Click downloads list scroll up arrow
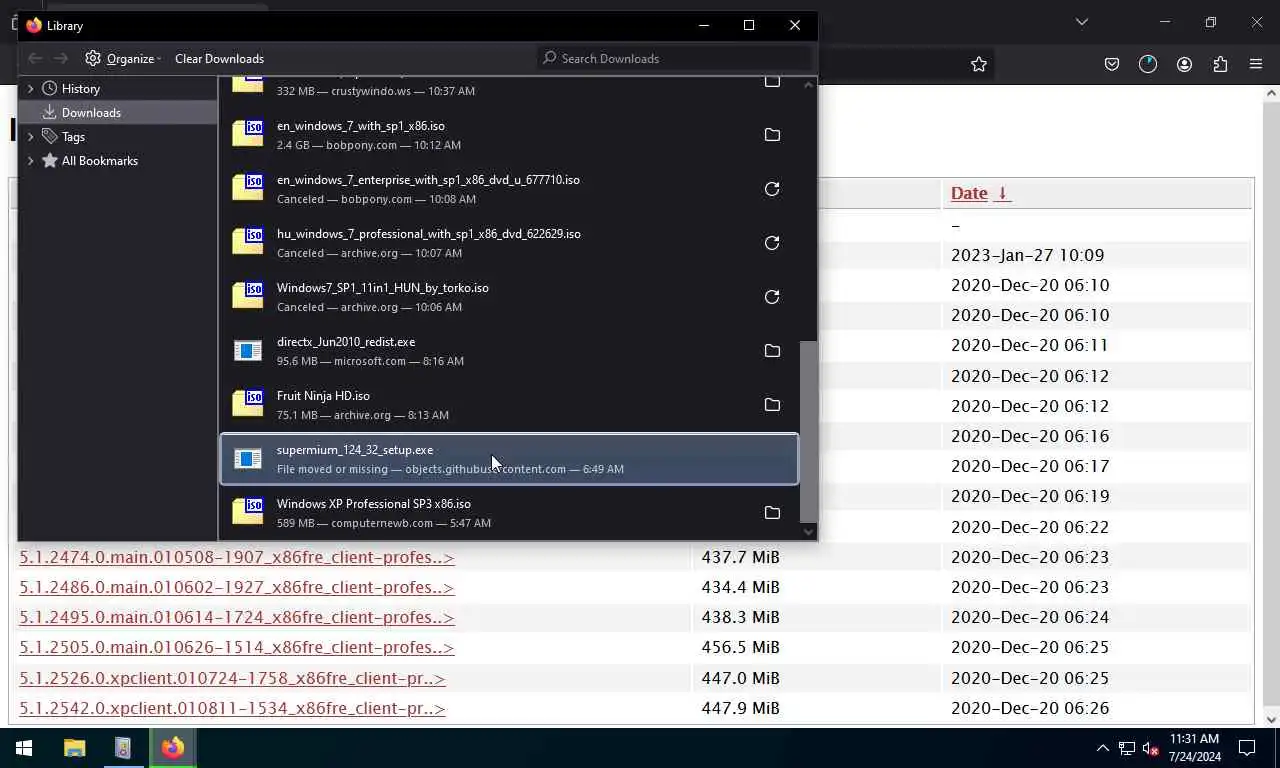Image resolution: width=1280 pixels, height=768 pixels. click(809, 85)
